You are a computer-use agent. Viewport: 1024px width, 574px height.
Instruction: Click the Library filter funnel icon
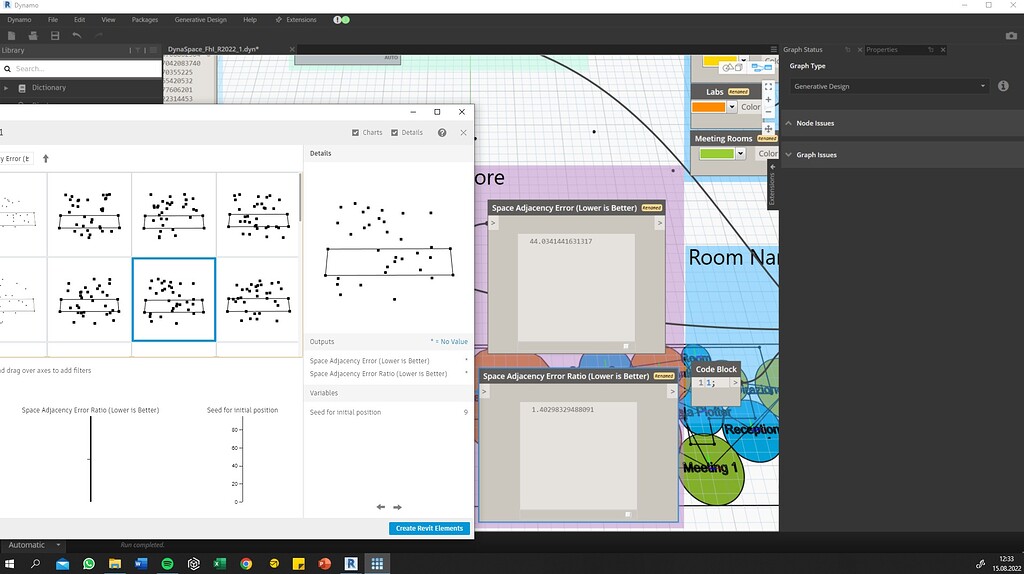point(138,50)
